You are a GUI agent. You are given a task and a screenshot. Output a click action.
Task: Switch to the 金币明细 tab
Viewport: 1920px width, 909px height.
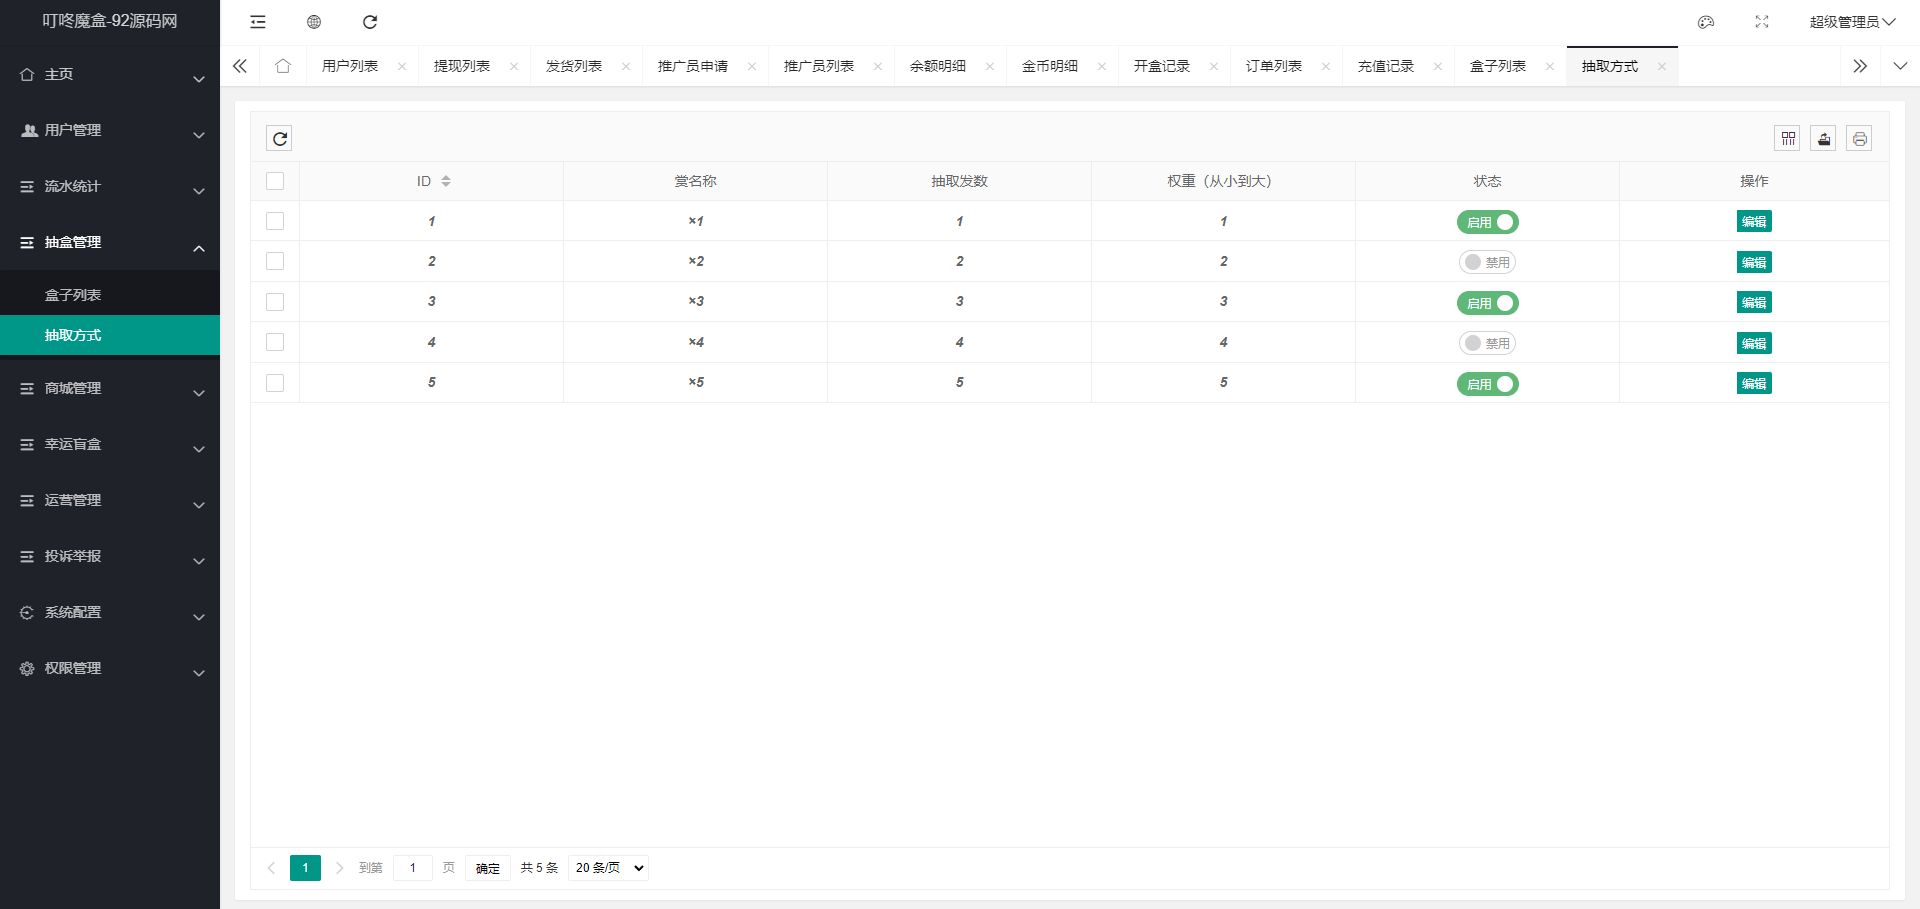tap(1050, 66)
